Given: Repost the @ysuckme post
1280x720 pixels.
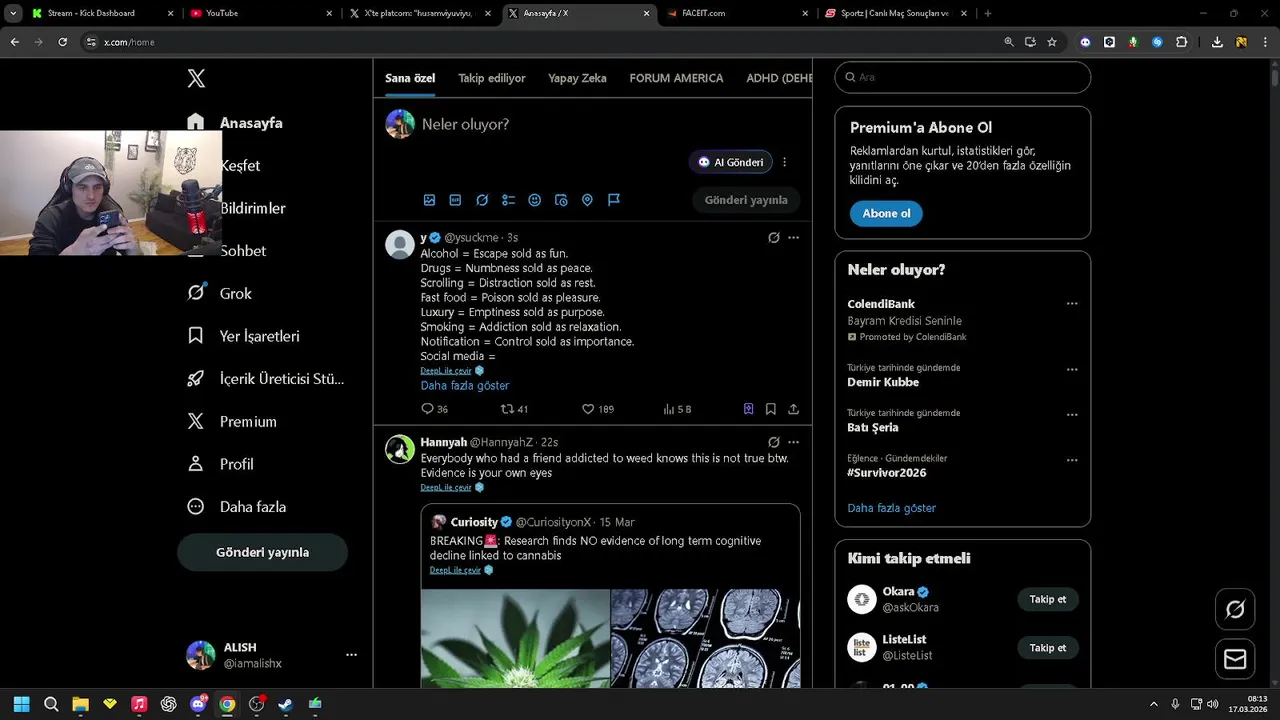Looking at the screenshot, I should (514, 409).
